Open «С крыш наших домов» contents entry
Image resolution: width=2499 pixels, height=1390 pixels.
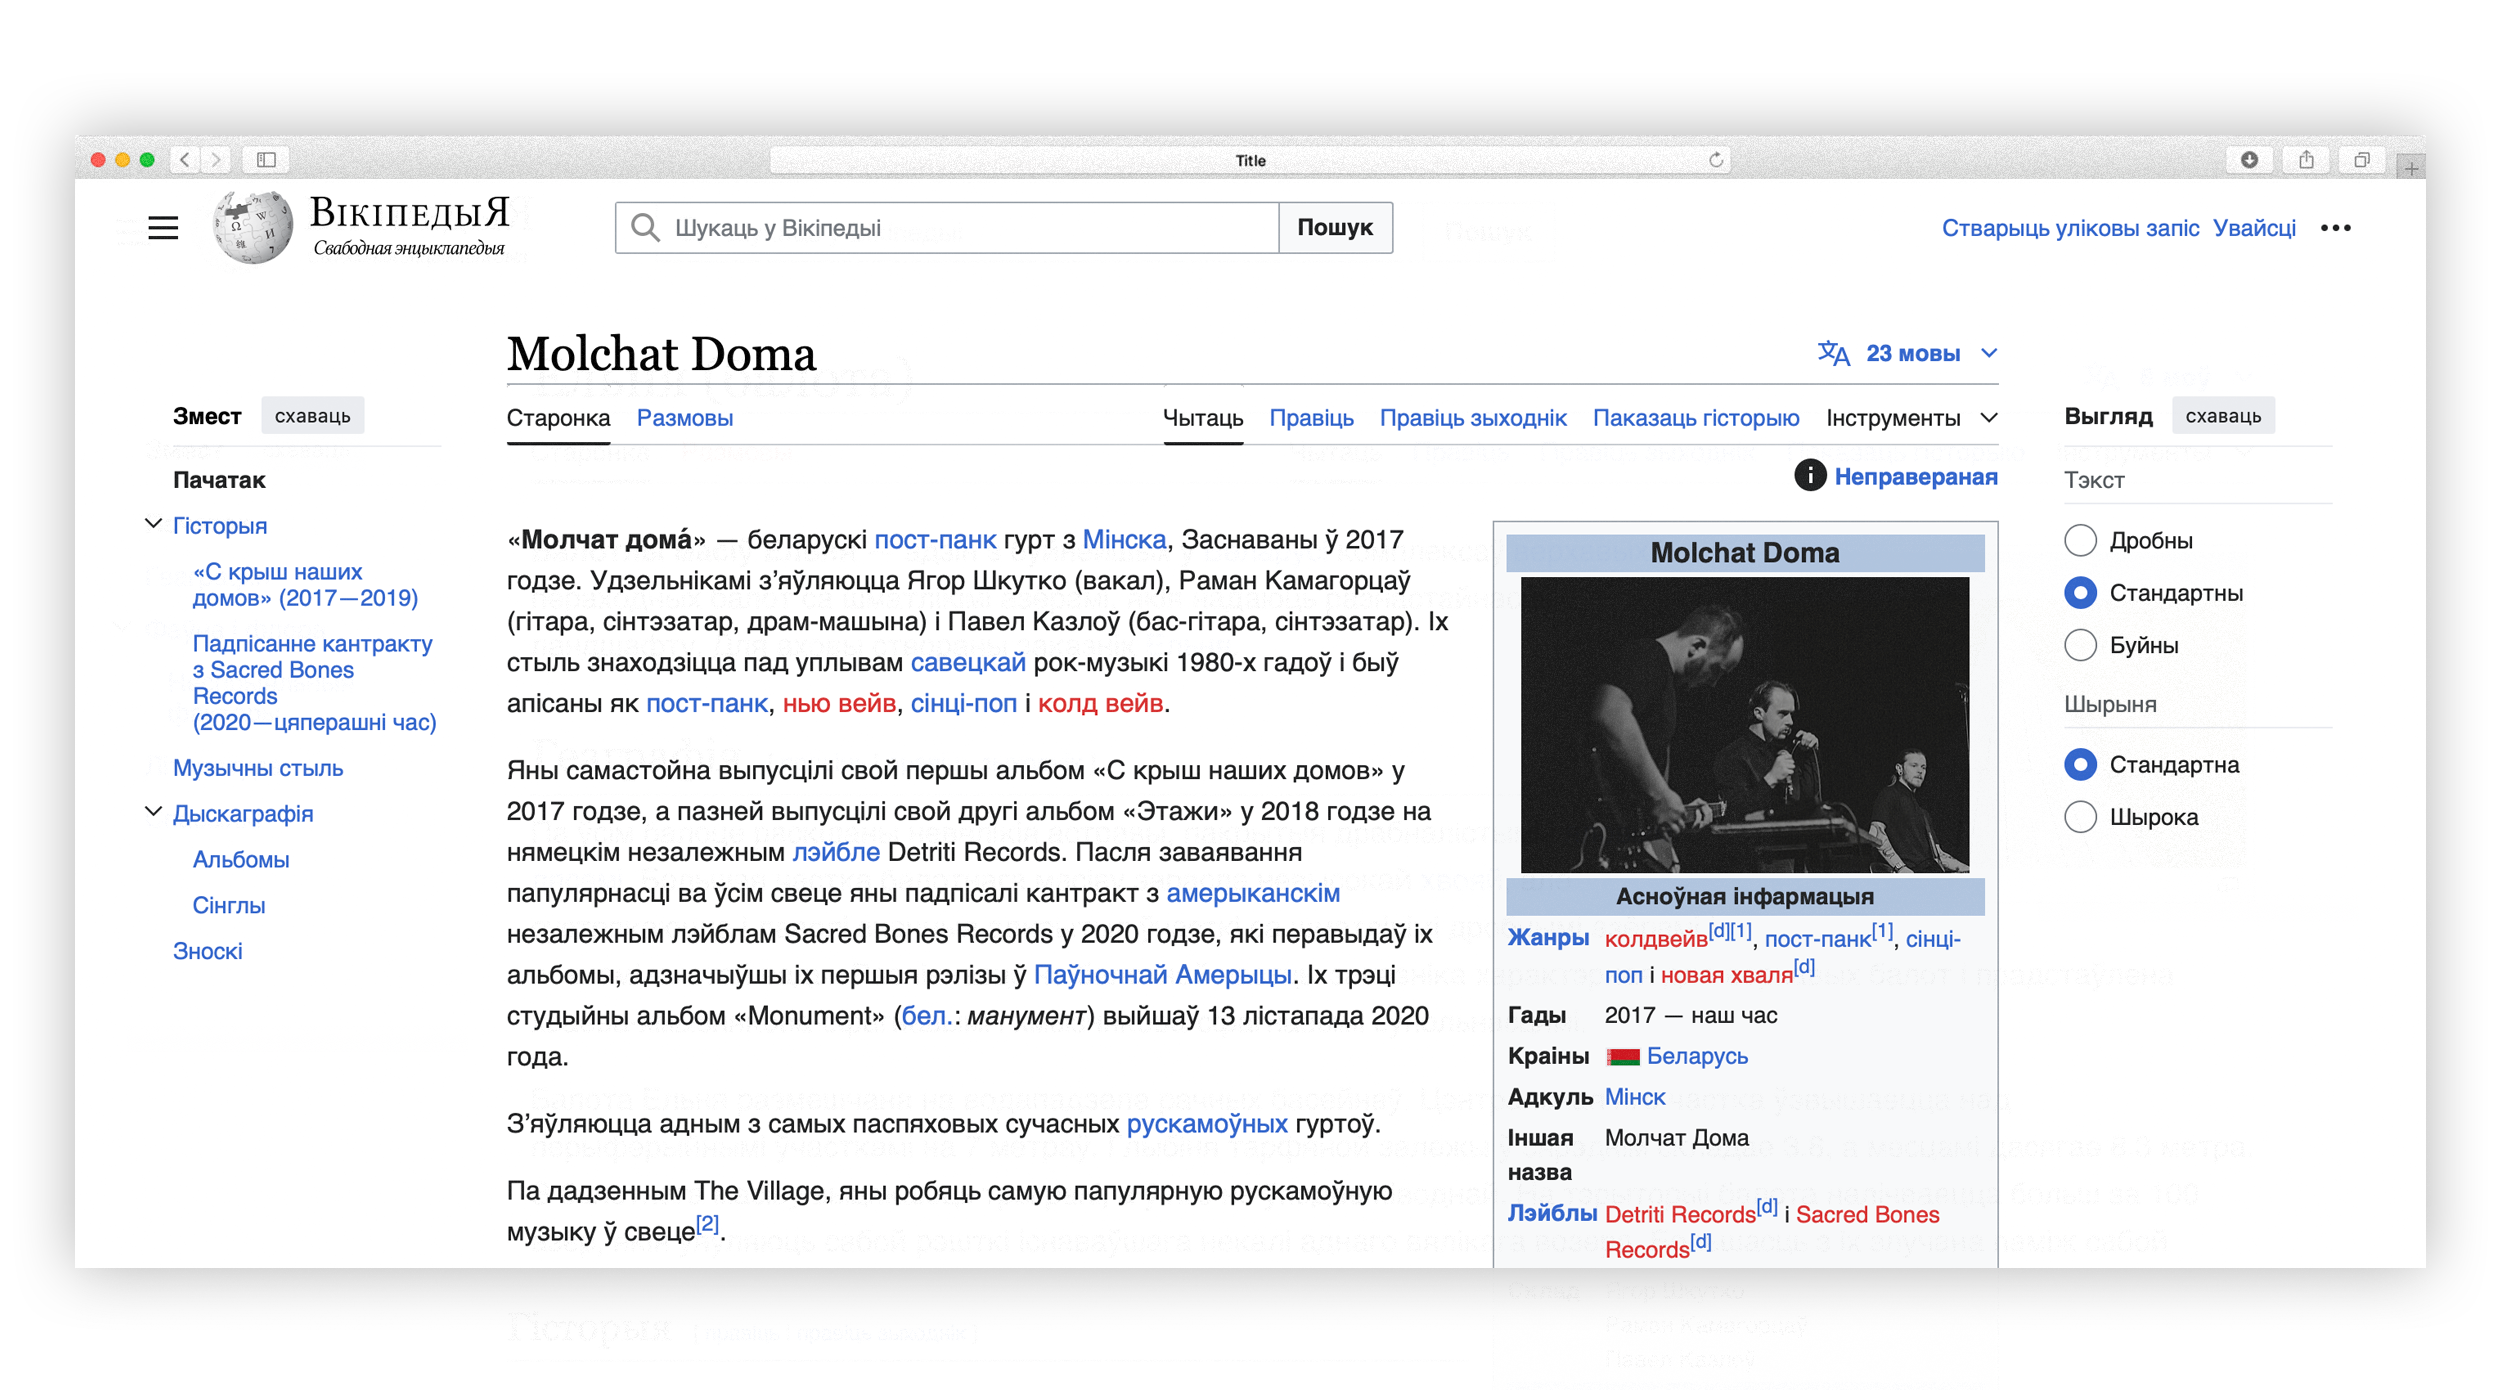305,585
